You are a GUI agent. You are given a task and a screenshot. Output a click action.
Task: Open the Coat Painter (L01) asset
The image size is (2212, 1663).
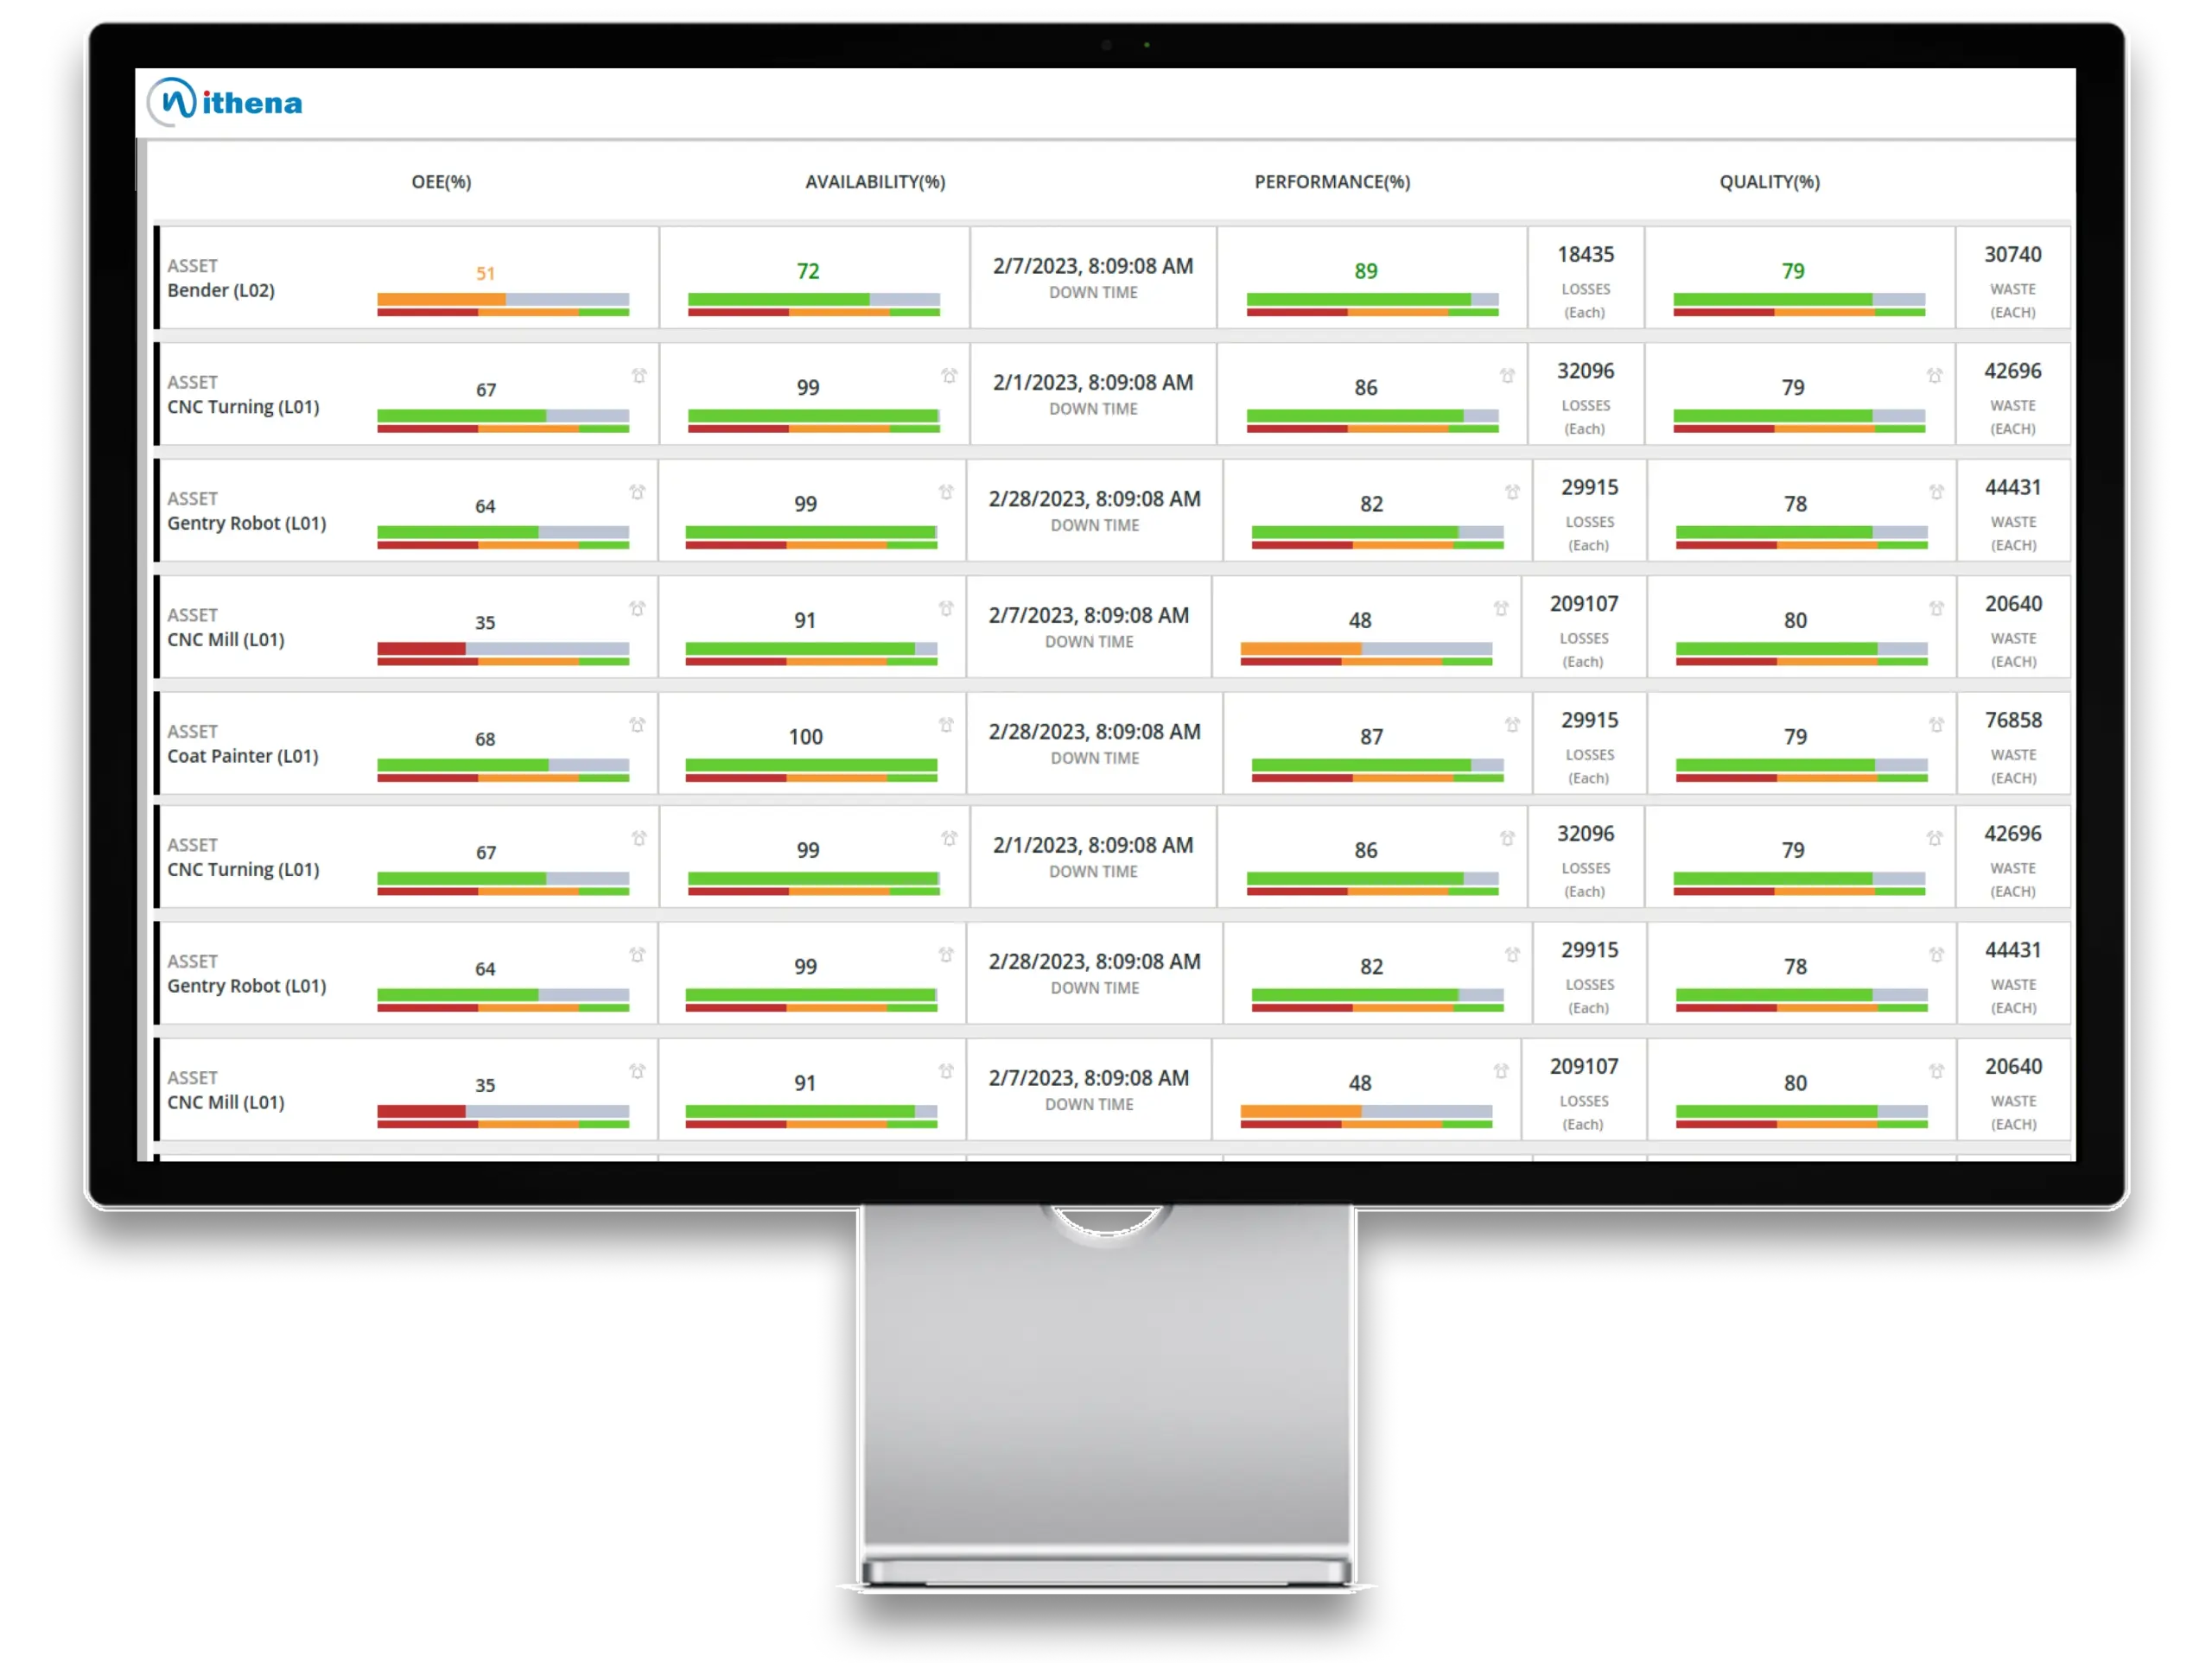(243, 756)
